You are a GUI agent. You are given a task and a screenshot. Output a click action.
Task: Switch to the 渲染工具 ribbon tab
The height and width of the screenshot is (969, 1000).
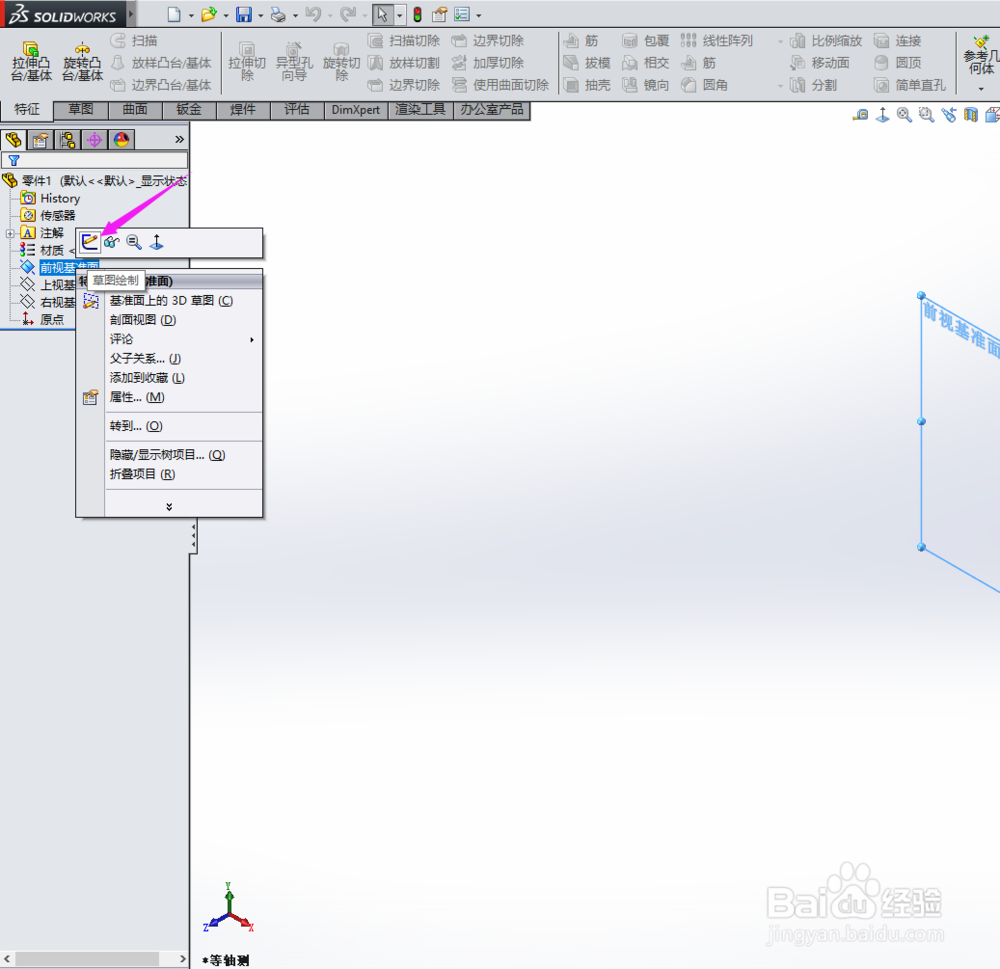420,110
